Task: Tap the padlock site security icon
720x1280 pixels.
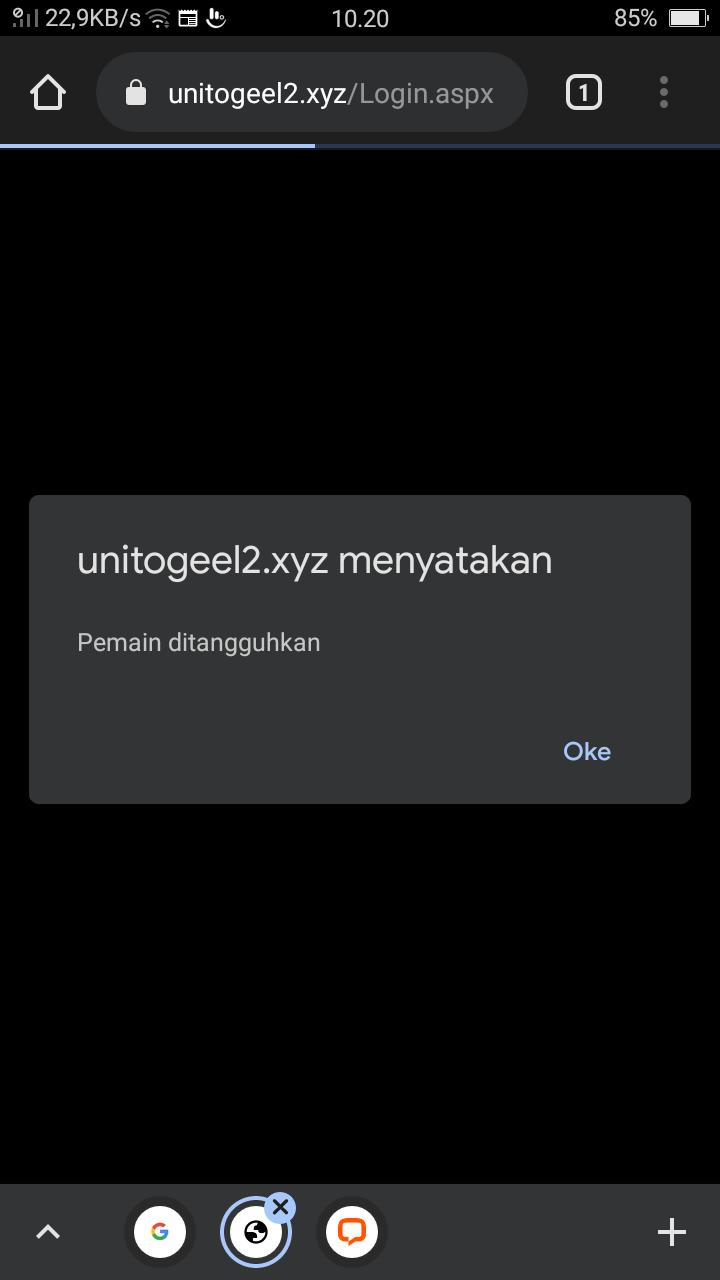Action: (135, 93)
